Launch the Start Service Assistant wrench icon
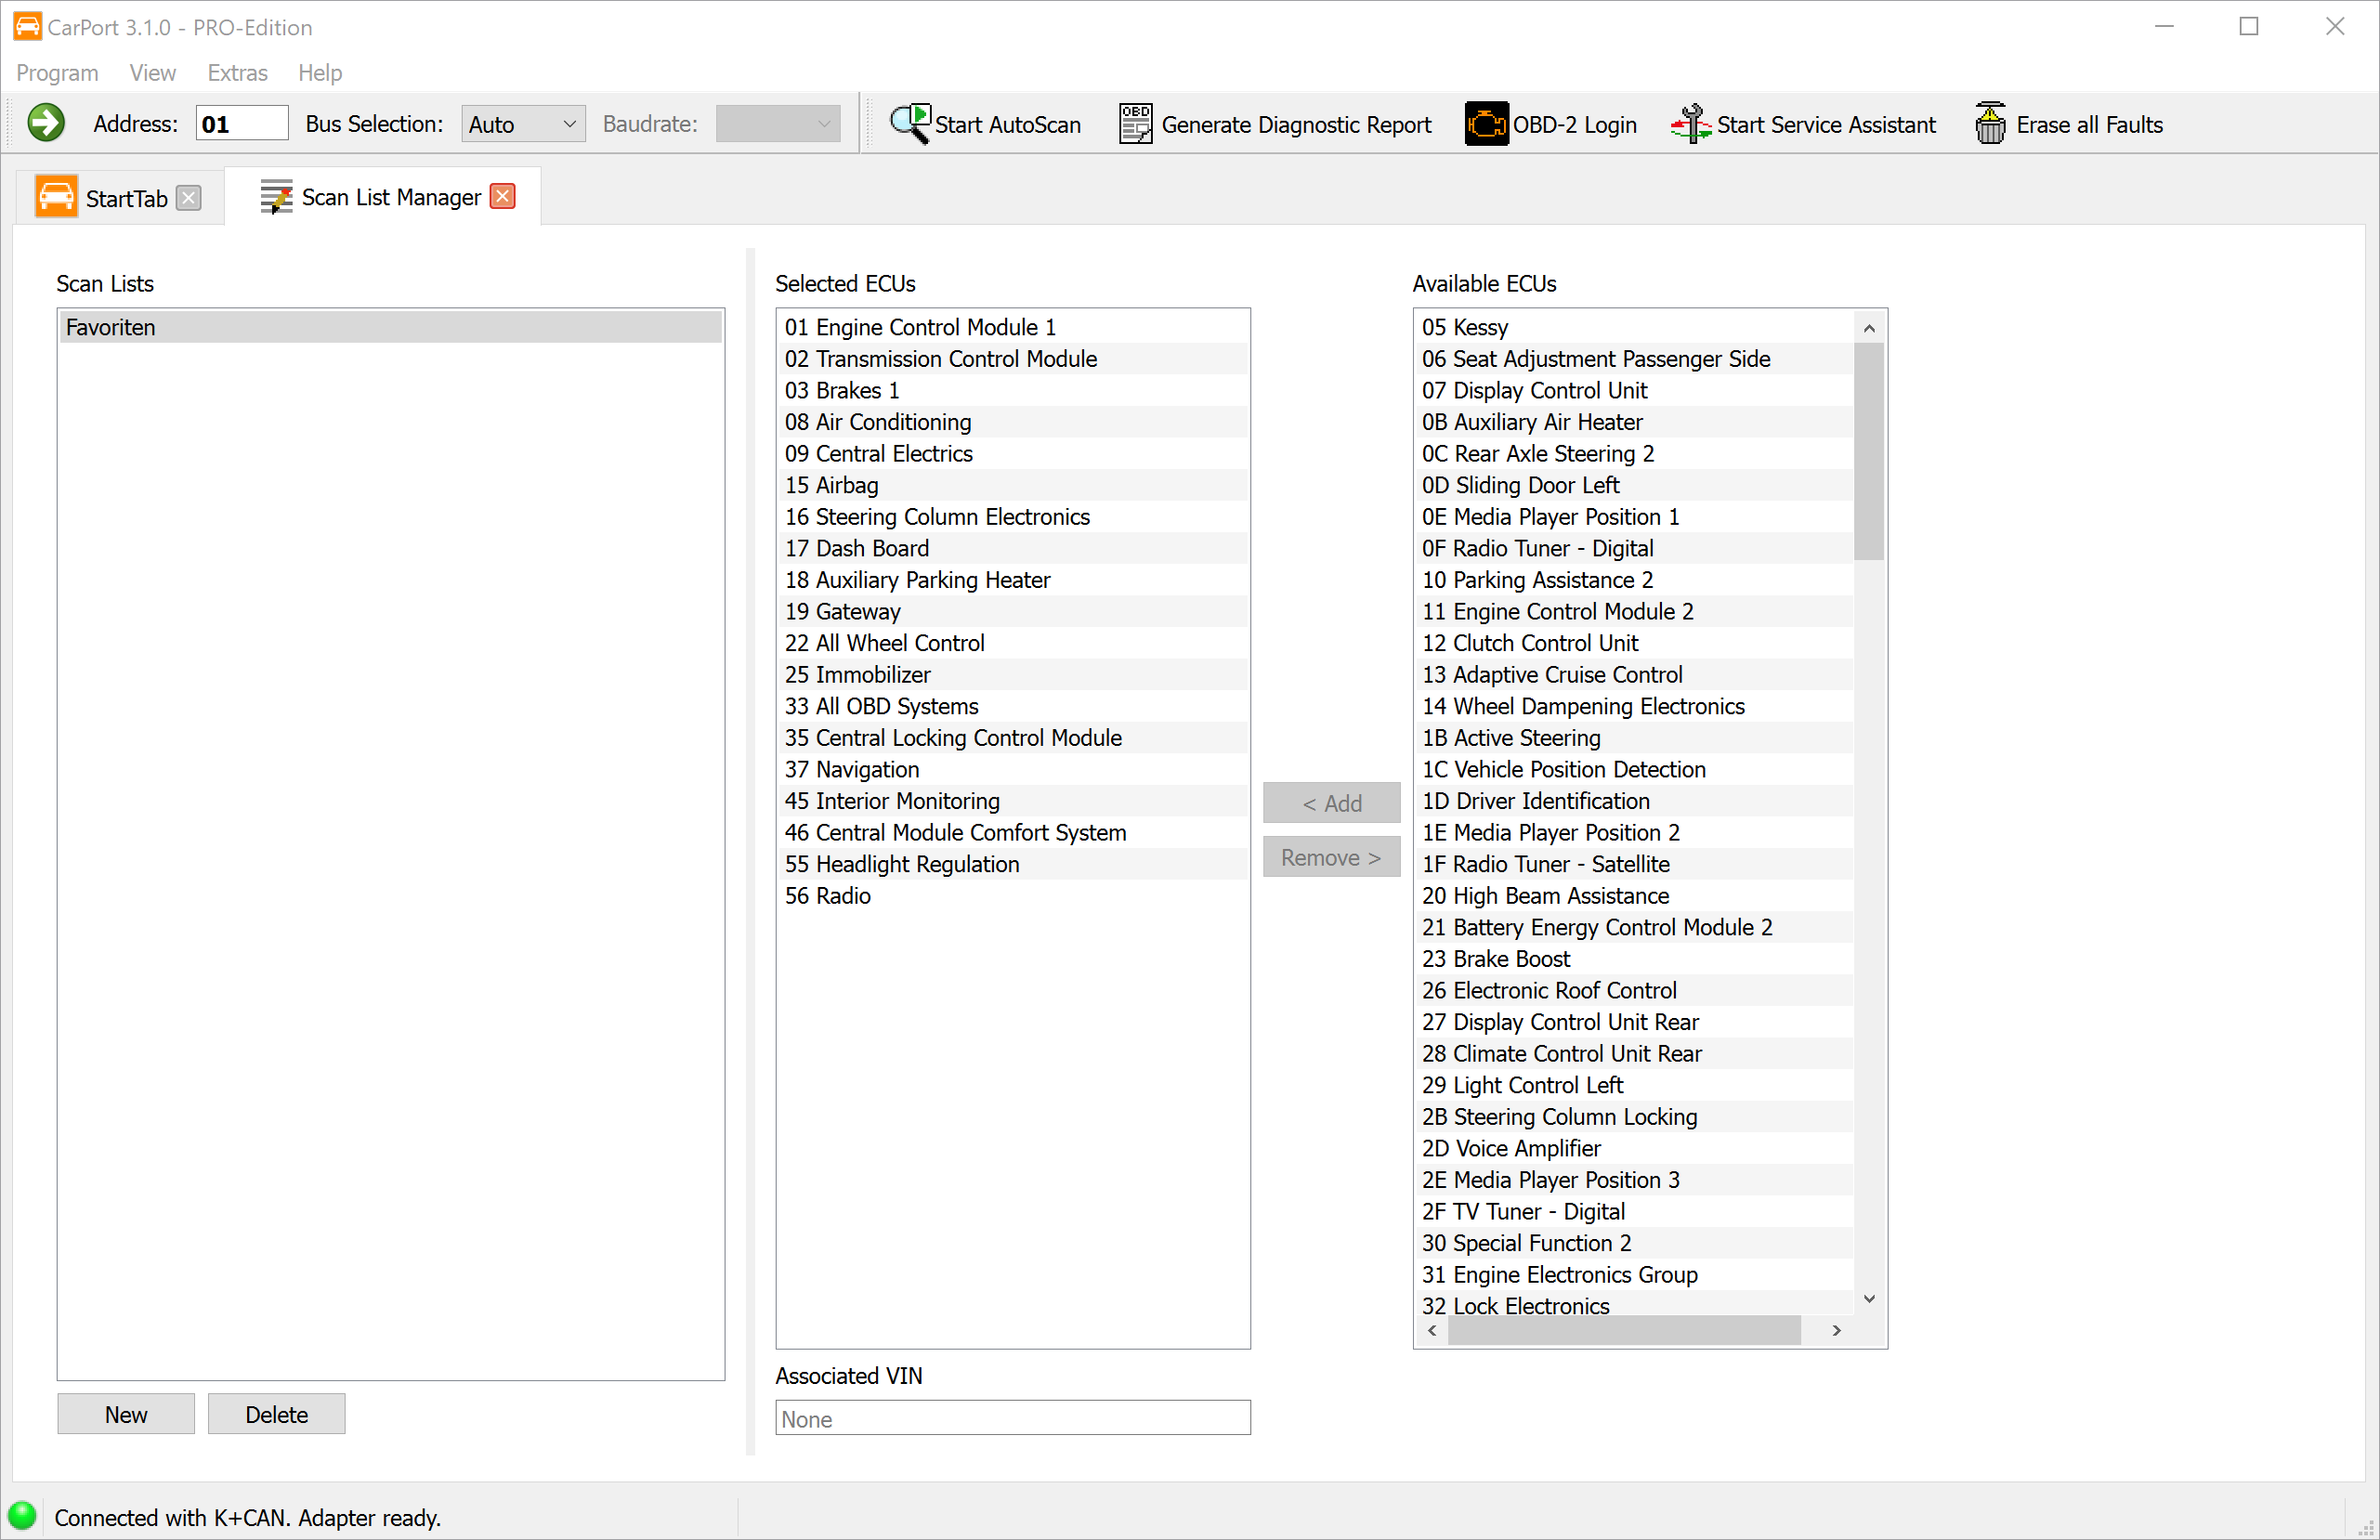Screen dimensions: 2380x1540 1690,122
